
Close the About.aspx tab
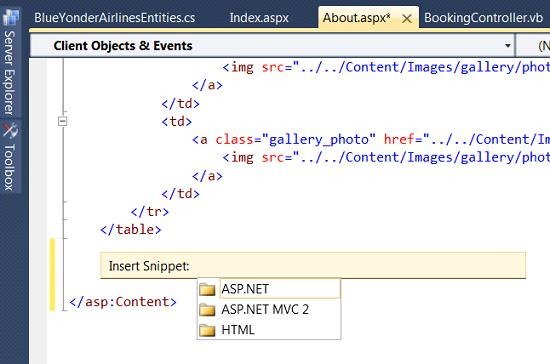point(407,19)
